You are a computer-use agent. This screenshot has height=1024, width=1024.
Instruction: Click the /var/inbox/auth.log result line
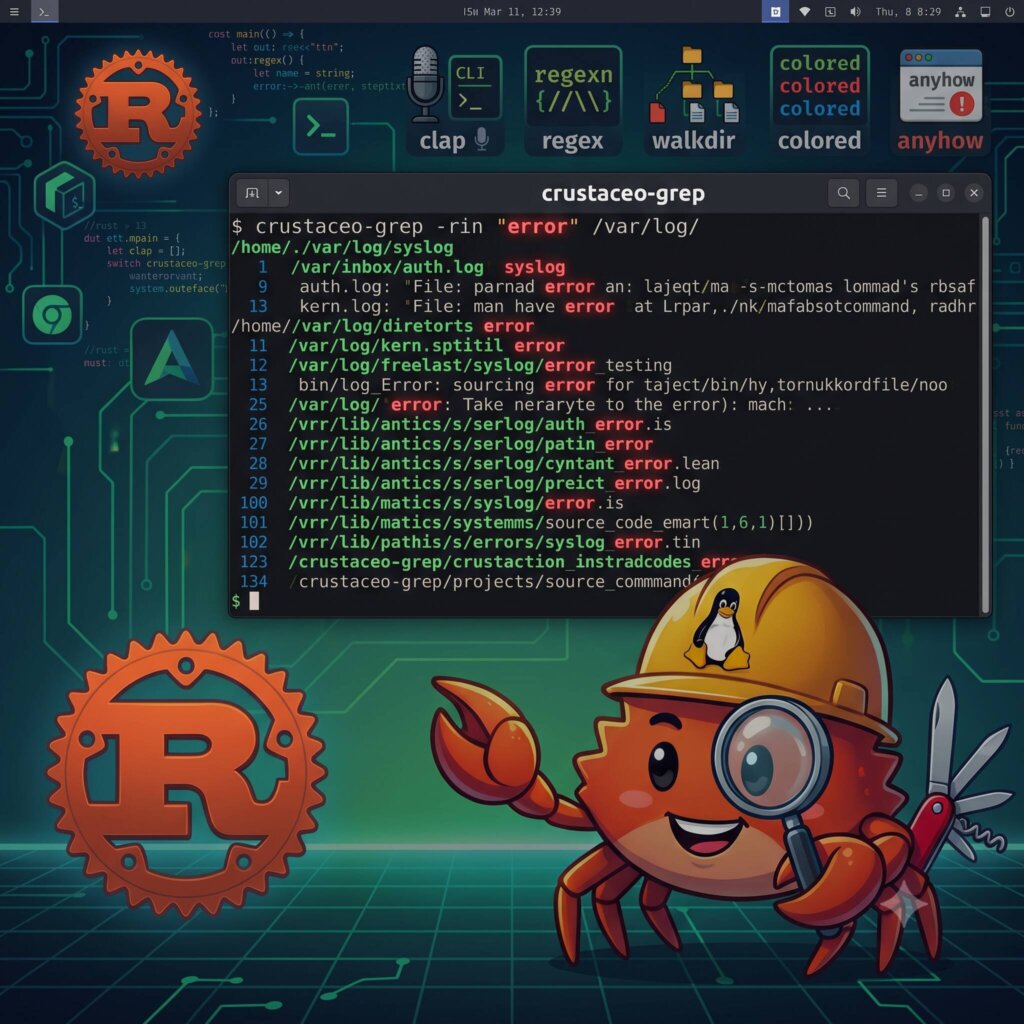411,267
